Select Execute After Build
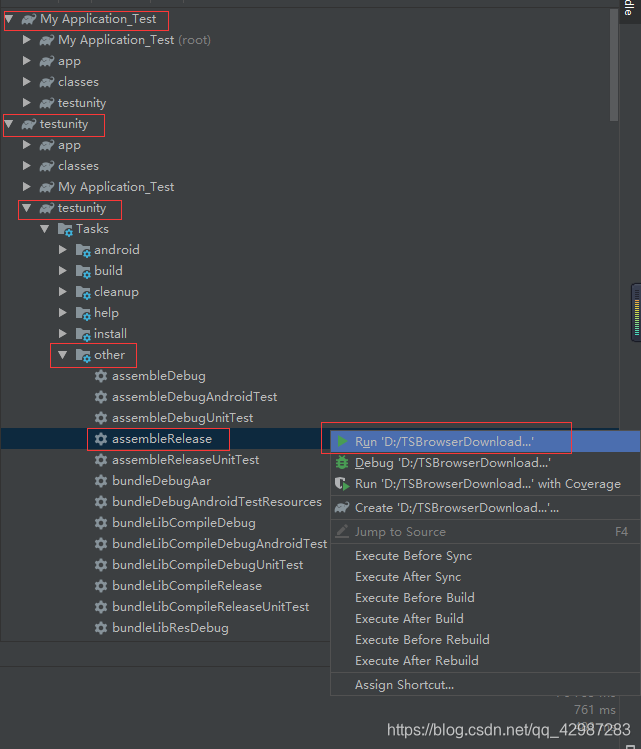Screen dimensions: 641x749 pos(486,619)
